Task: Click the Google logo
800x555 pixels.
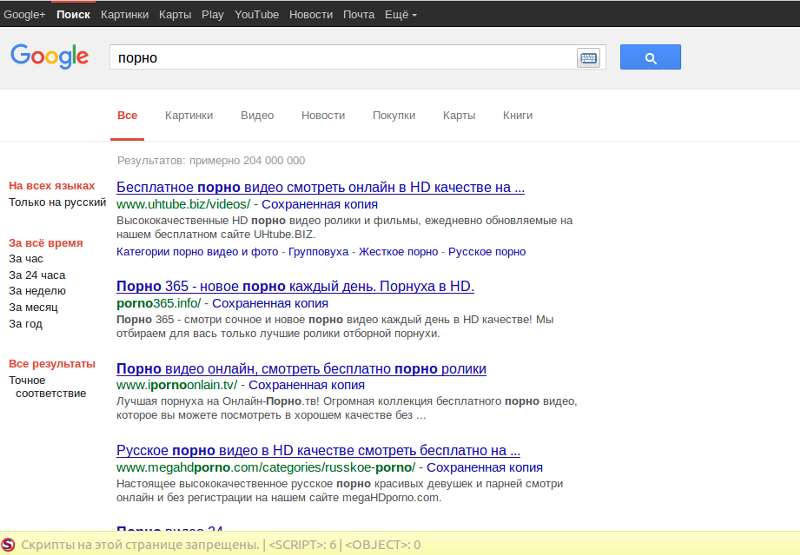Action: [49, 56]
